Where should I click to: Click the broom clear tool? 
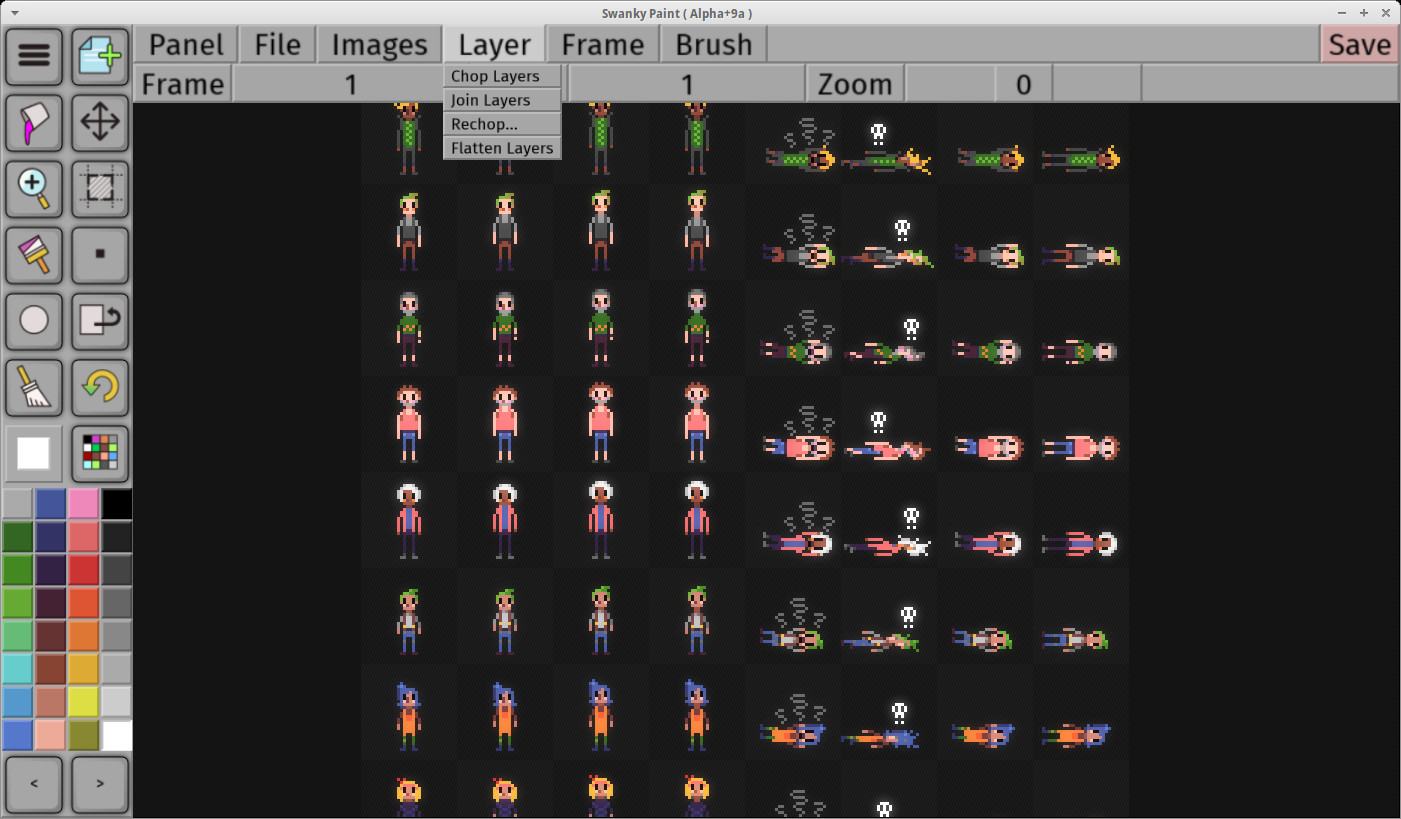[x=34, y=387]
